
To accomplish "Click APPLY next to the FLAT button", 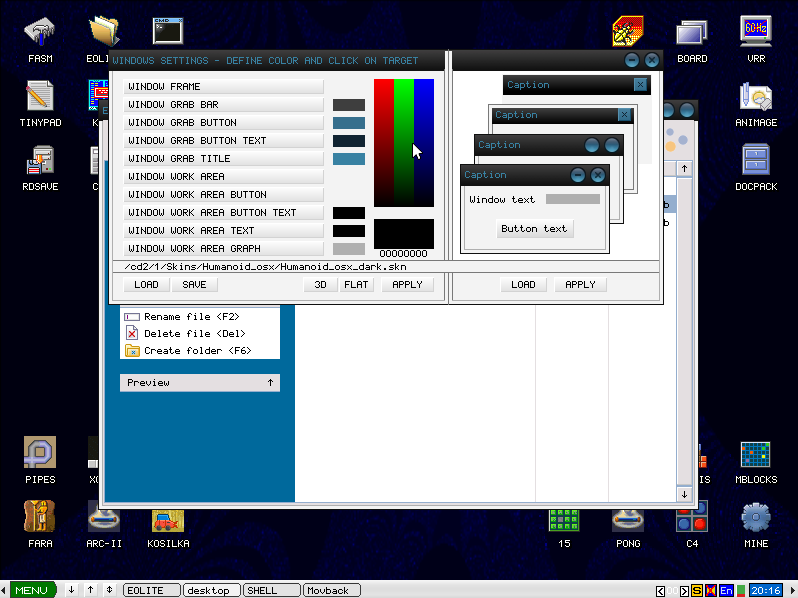I will [x=407, y=284].
